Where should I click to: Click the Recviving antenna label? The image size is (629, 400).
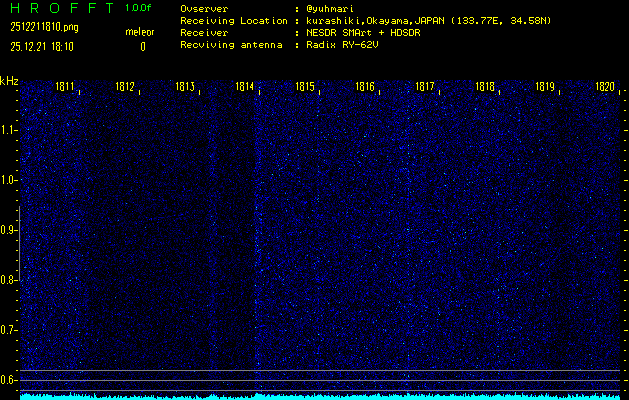(x=231, y=45)
